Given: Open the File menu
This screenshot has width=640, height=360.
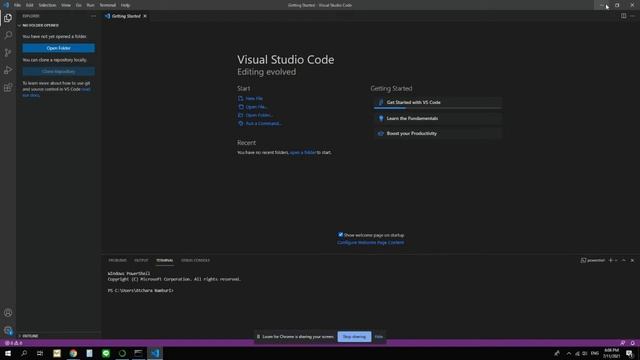Looking at the screenshot, I should (17, 5).
